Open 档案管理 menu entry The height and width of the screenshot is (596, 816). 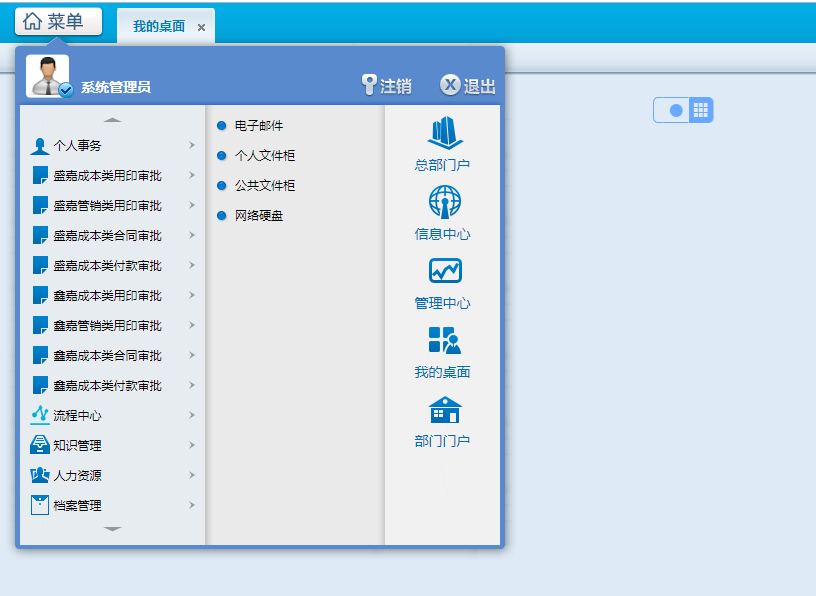click(78, 505)
